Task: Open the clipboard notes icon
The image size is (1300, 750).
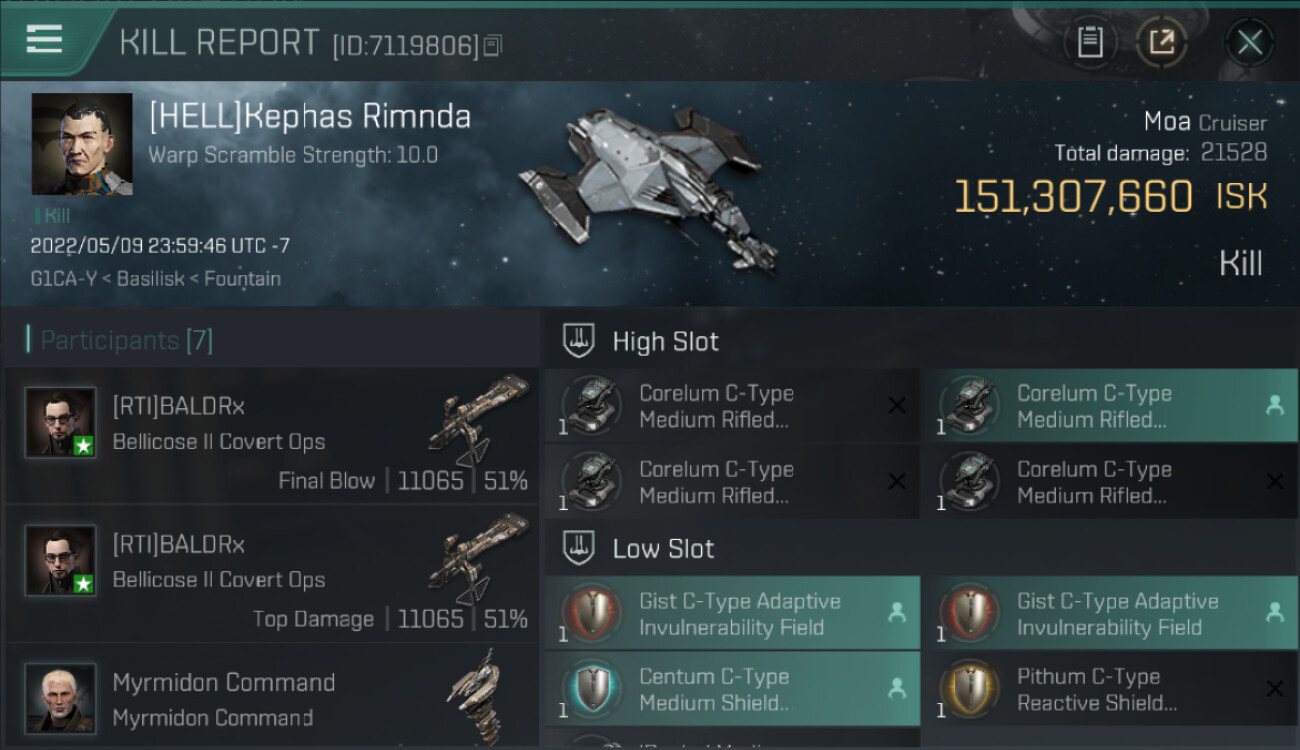Action: point(1090,42)
